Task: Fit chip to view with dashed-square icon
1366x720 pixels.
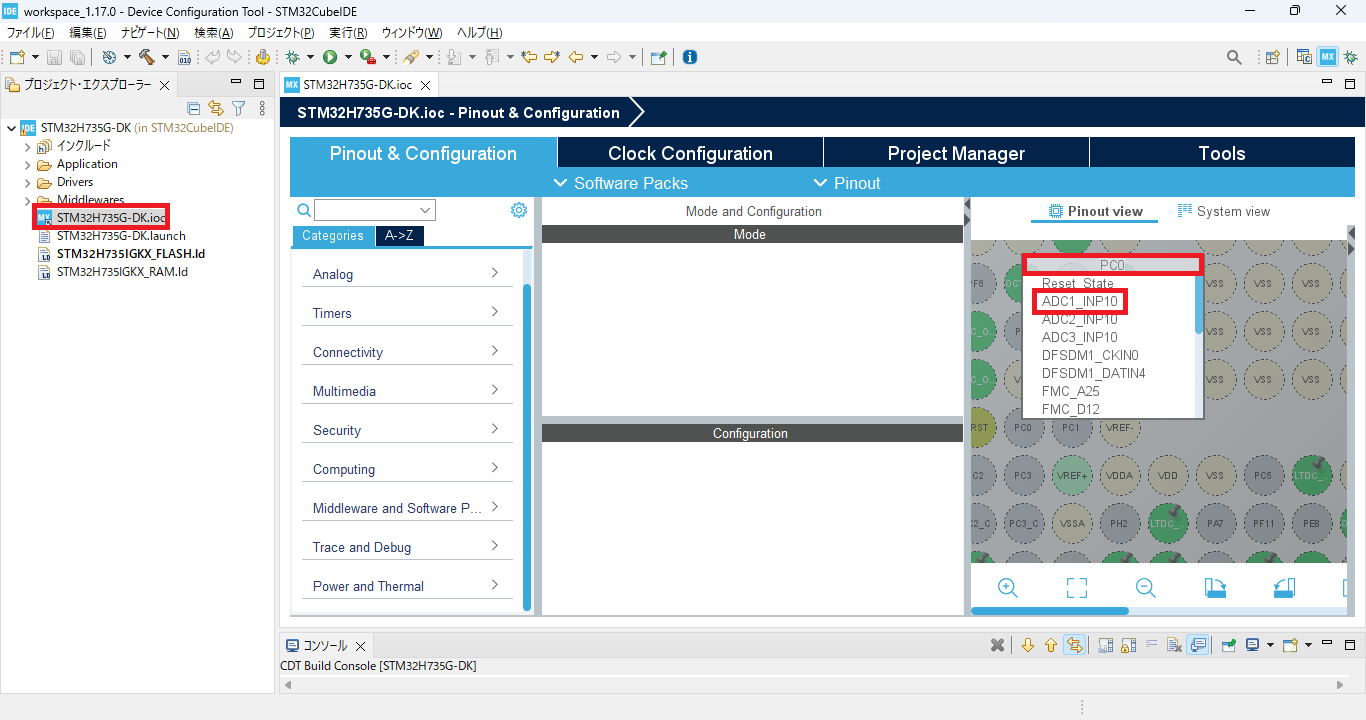Action: coord(1076,588)
